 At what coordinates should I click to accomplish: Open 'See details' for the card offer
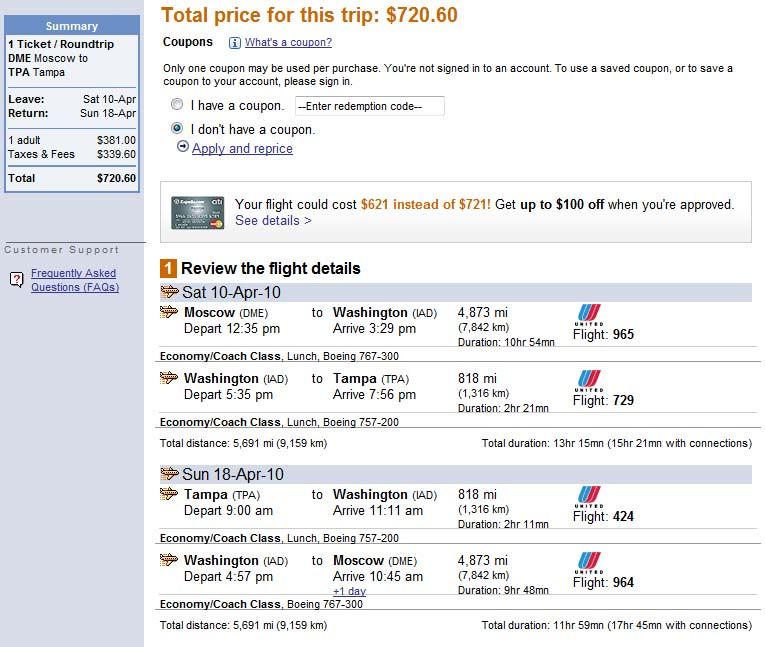point(273,221)
